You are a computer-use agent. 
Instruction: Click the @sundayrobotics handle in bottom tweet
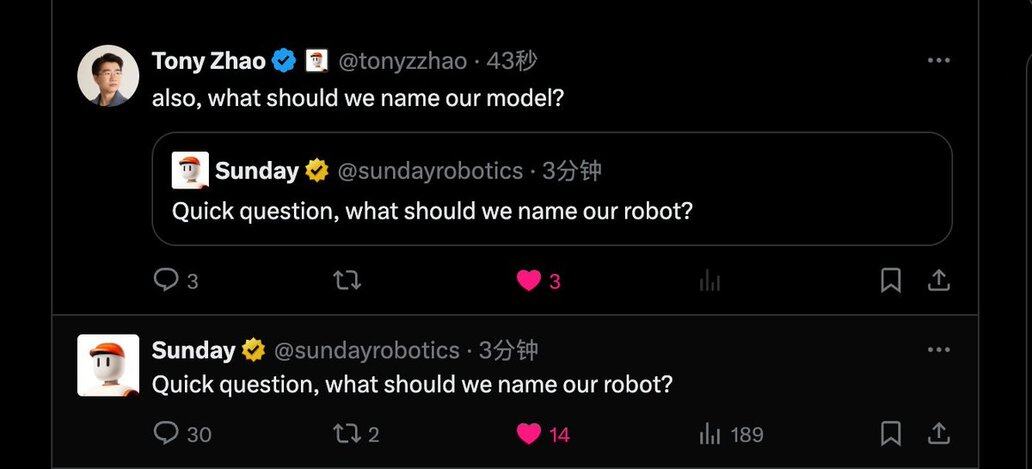click(366, 350)
